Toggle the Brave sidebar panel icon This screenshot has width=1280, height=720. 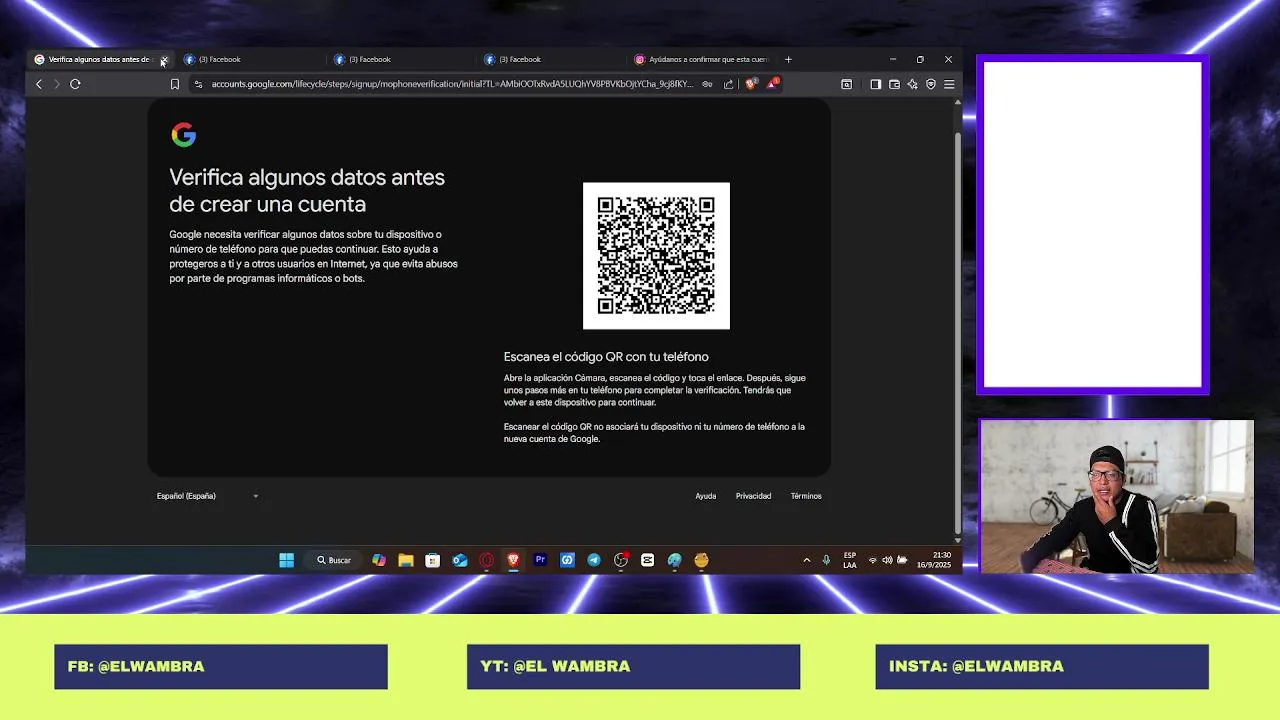click(876, 84)
